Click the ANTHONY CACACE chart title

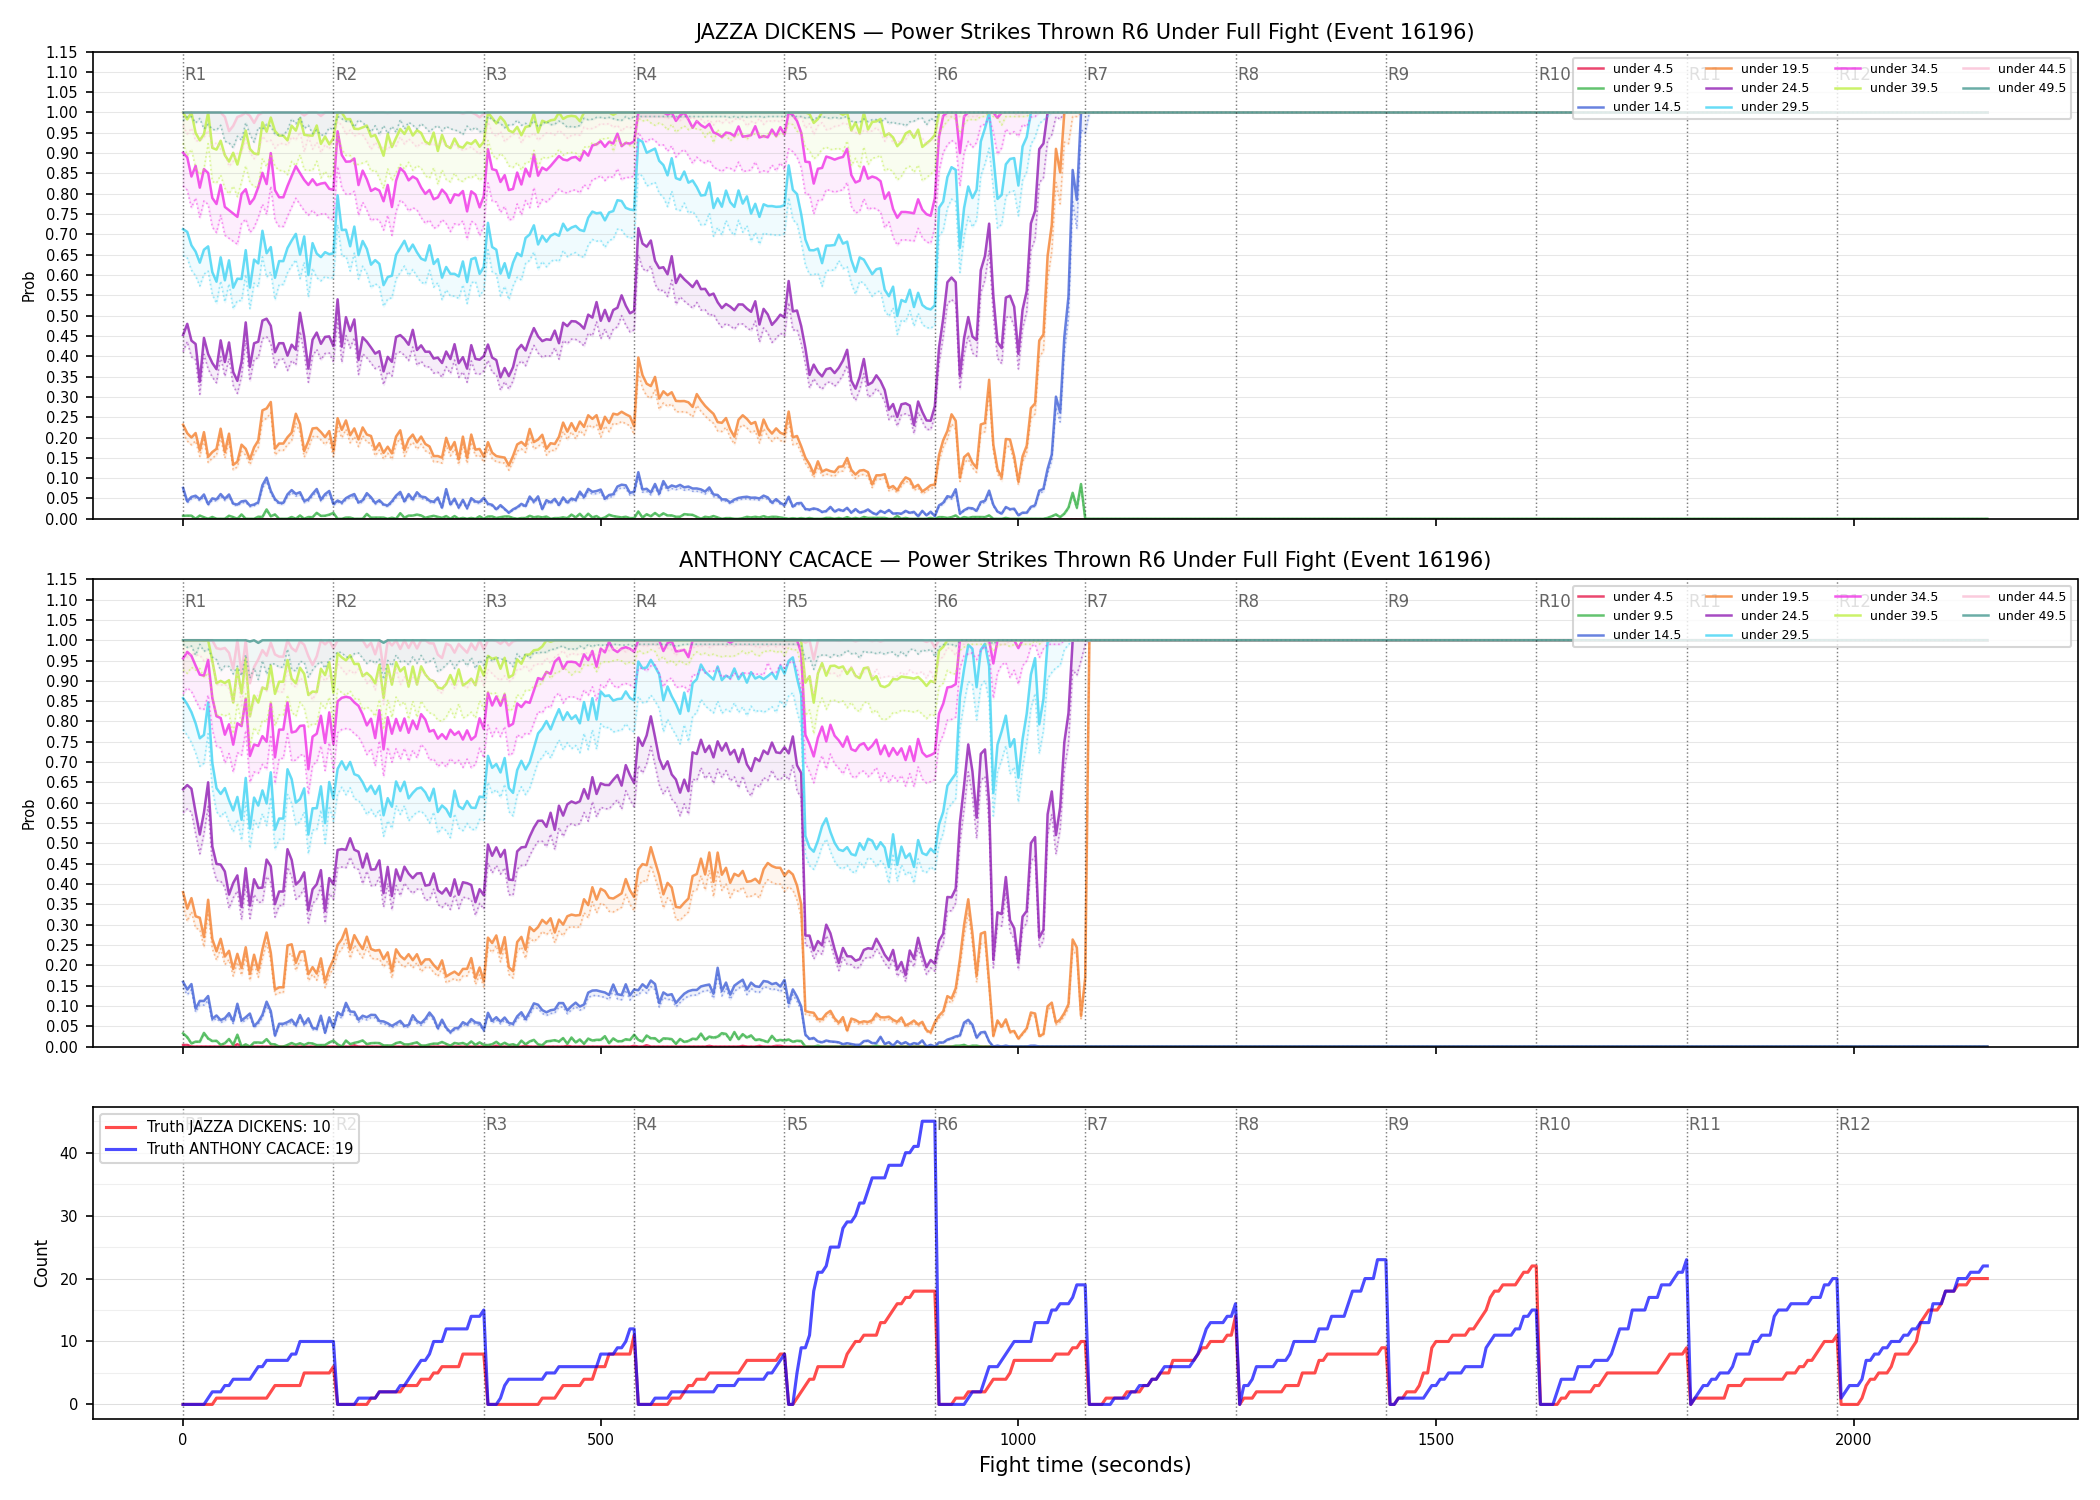pyautogui.click(x=1084, y=560)
